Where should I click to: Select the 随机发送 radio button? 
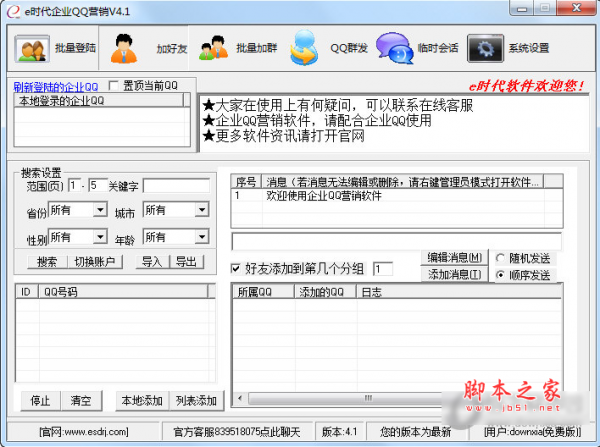(500, 258)
